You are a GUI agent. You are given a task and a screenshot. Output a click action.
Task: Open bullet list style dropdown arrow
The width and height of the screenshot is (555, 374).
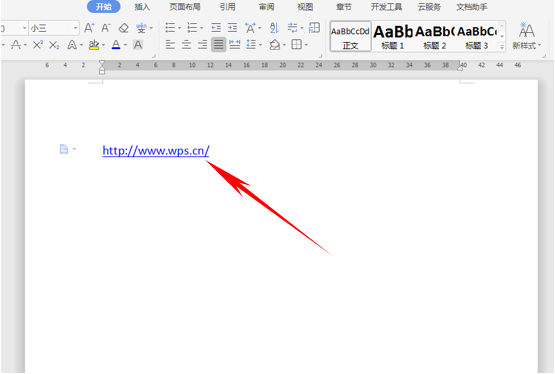point(179,28)
